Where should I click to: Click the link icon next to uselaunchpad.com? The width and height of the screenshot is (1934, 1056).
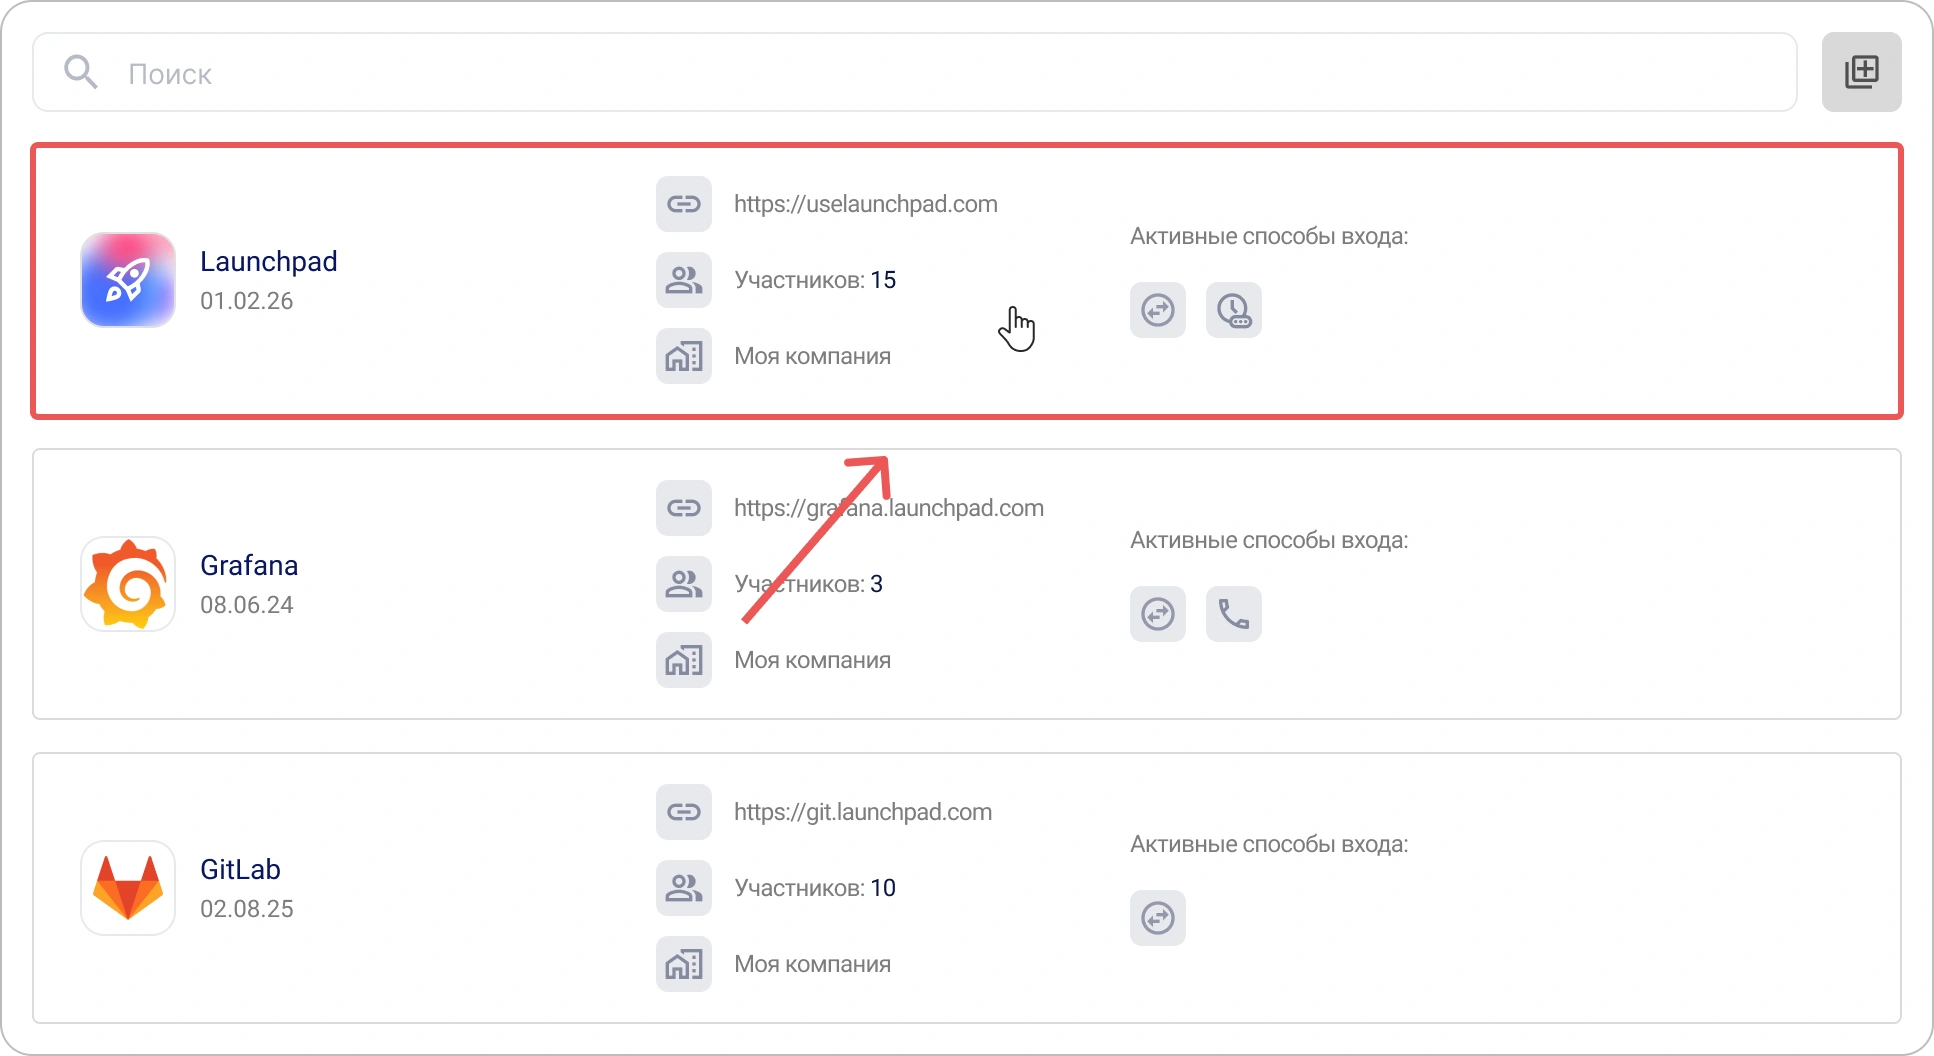683,204
